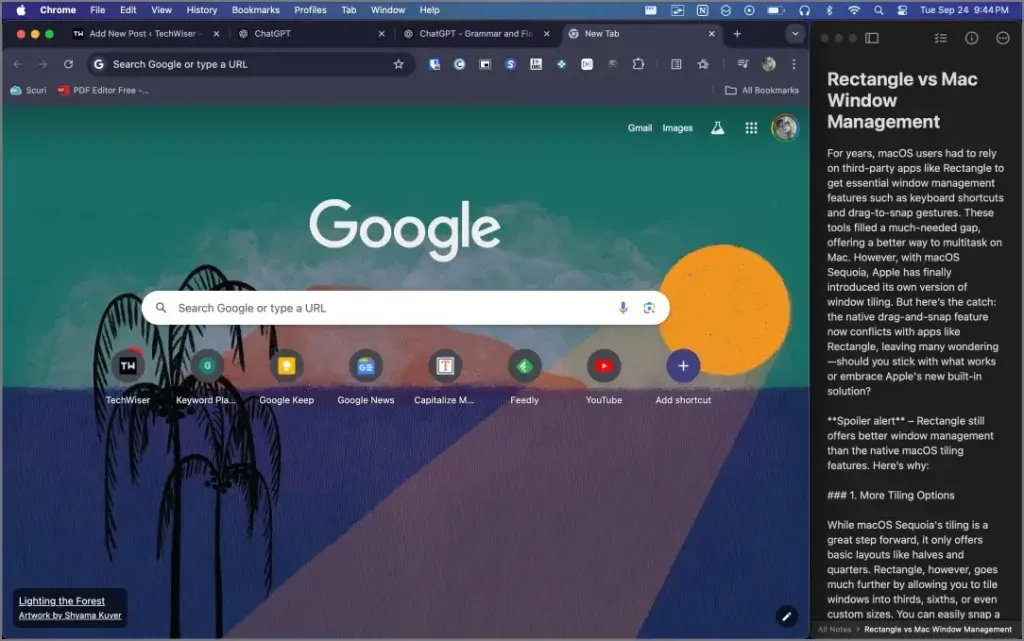This screenshot has height=641, width=1024.
Task: Open the menu bar date and time
Action: (x=964, y=10)
